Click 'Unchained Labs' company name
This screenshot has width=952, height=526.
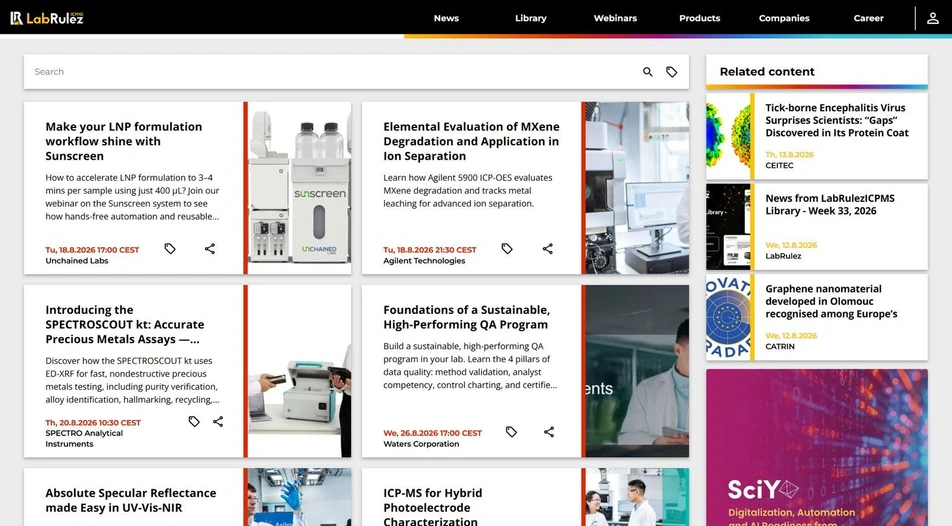(76, 261)
